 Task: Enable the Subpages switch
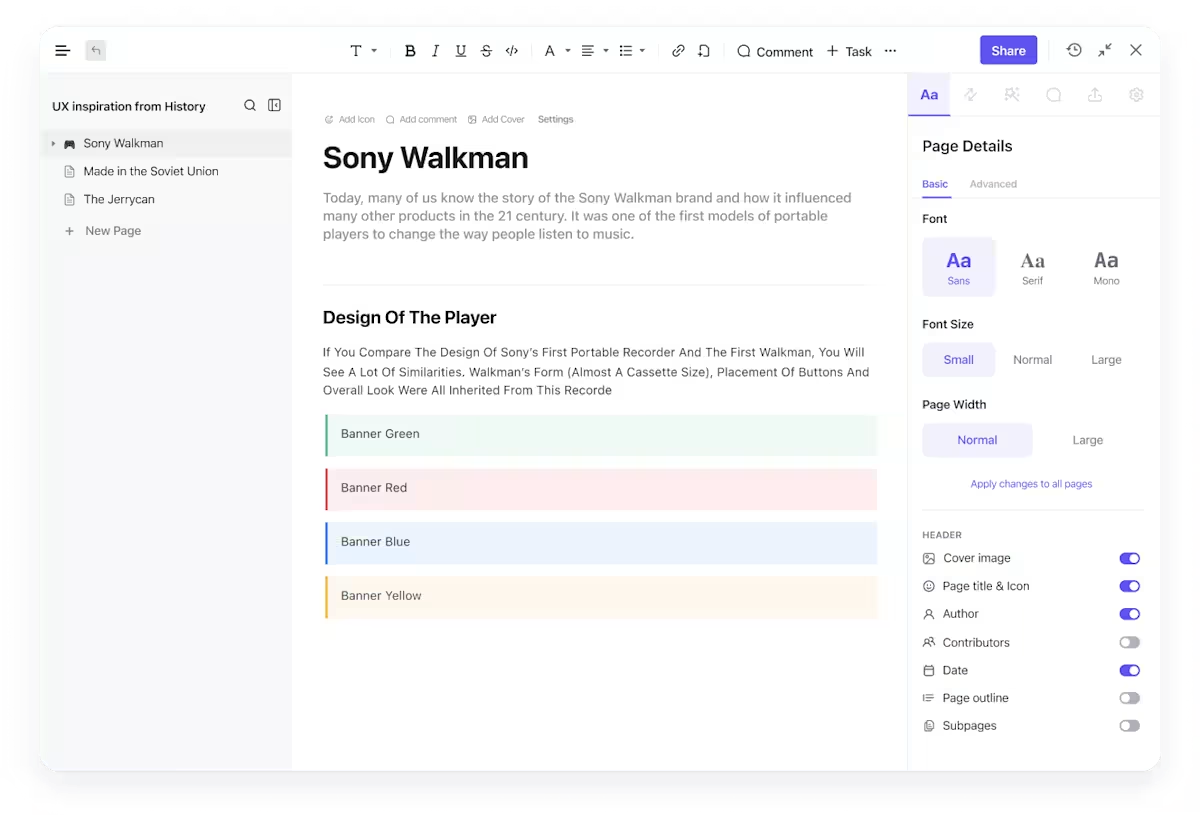1129,726
